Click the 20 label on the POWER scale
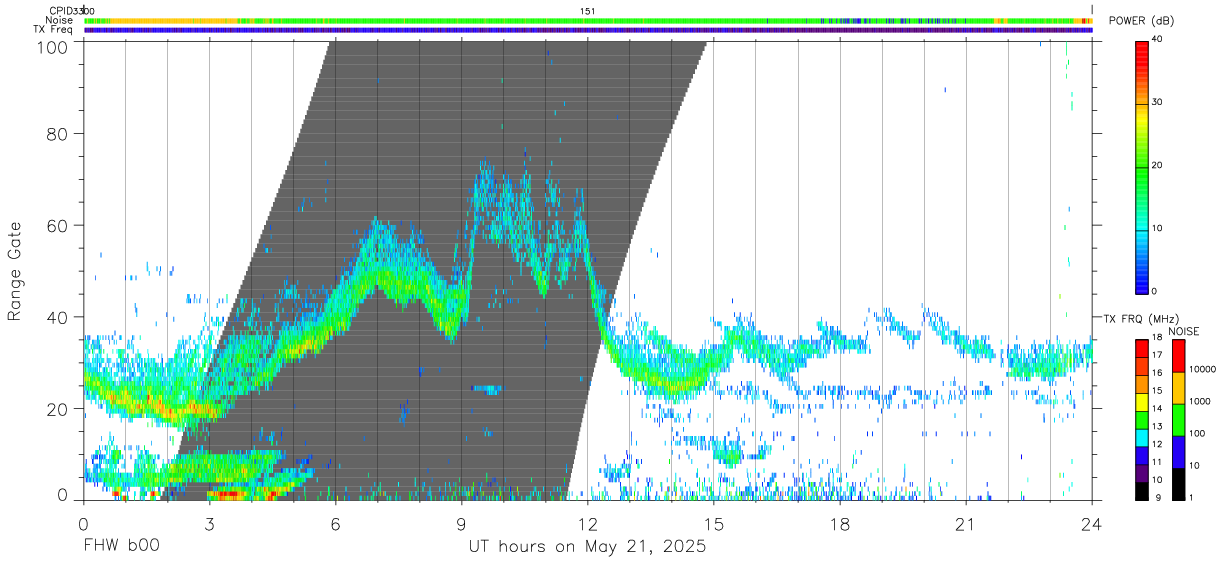The image size is (1228, 567). pos(1157,166)
